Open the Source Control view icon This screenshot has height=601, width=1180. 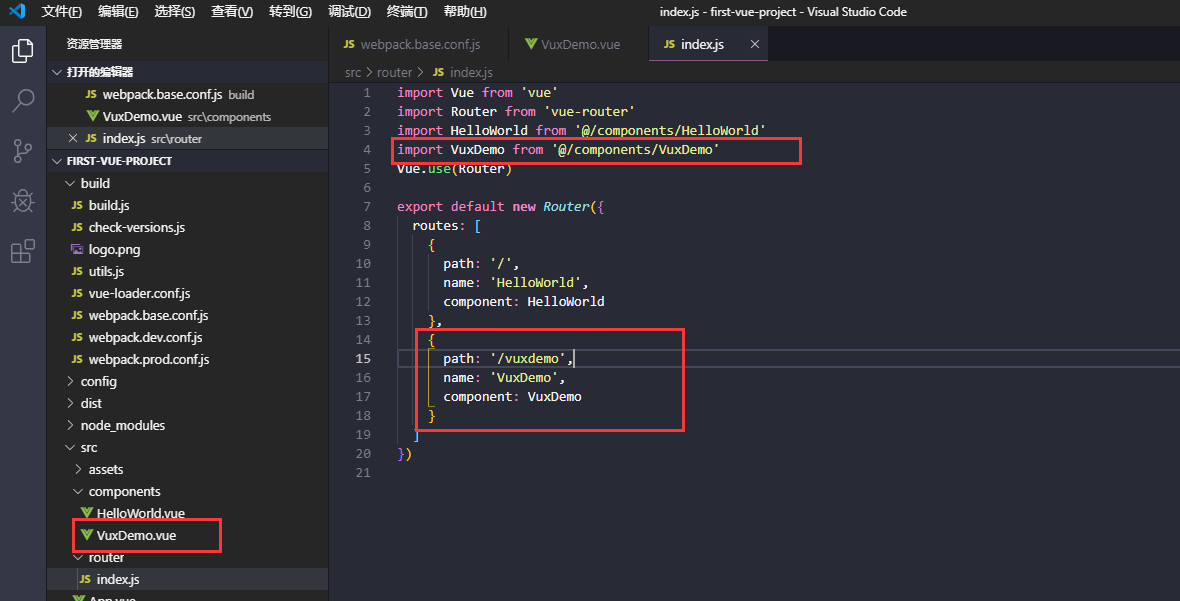click(x=22, y=151)
